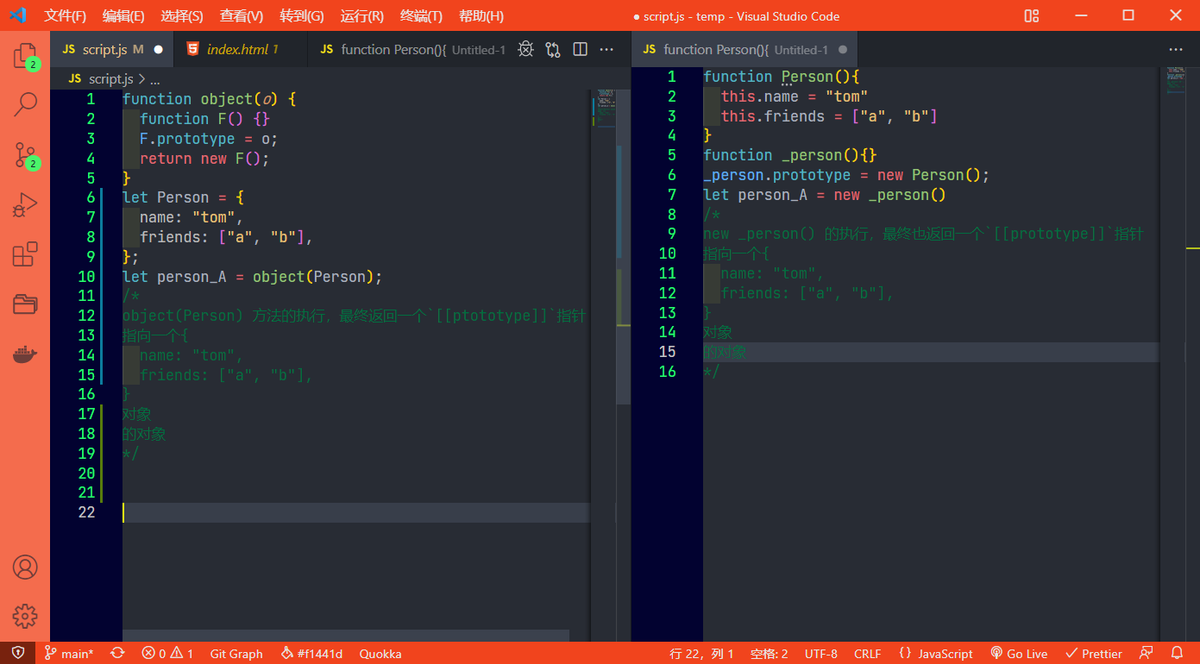Open more actions for left editor group
Viewport: 1200px width, 664px height.
click(609, 49)
